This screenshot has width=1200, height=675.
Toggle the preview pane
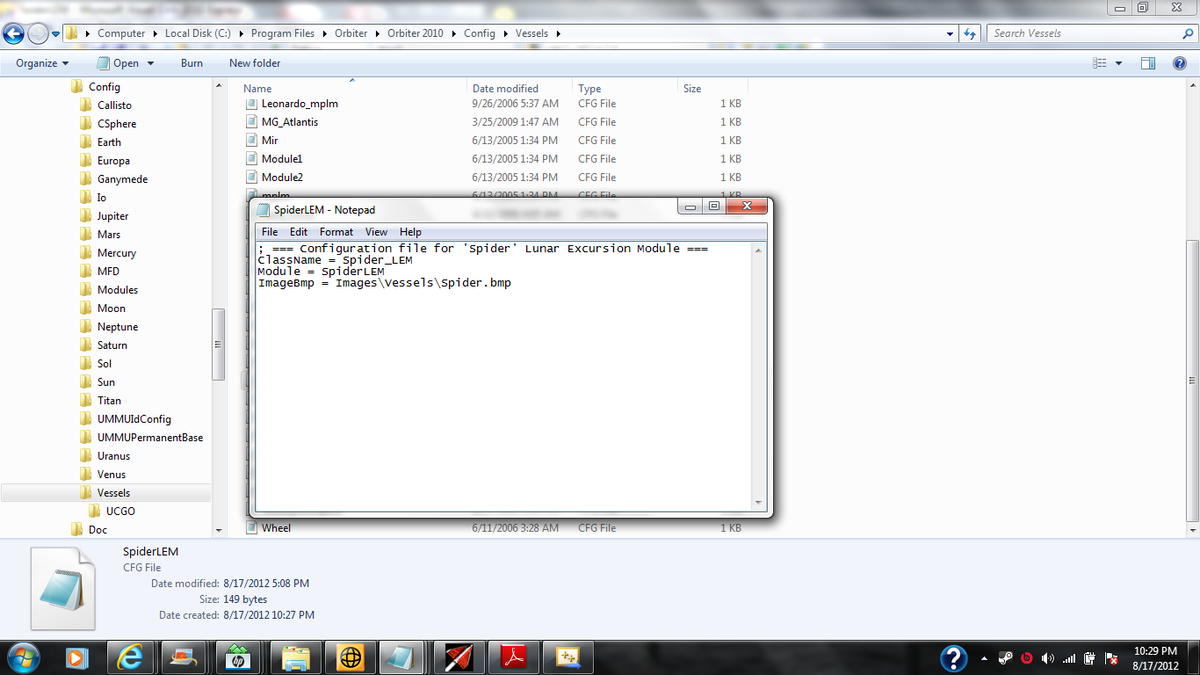[x=1149, y=63]
